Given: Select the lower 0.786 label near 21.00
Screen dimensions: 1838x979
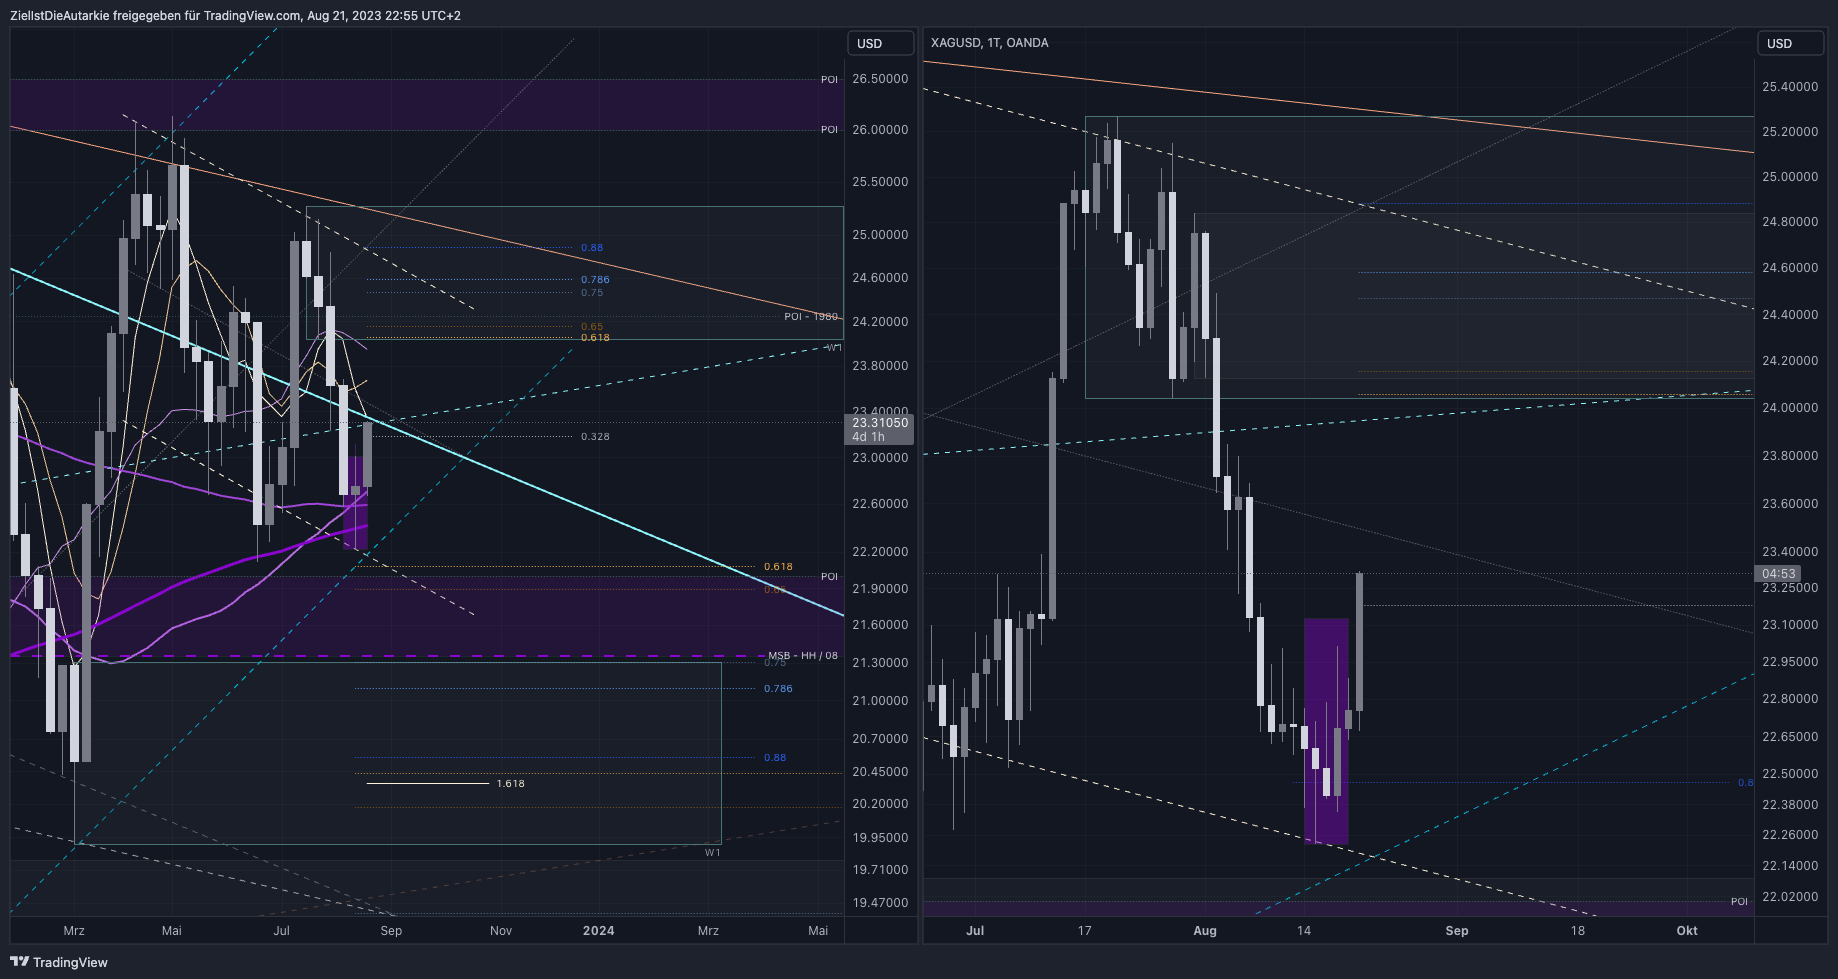Looking at the screenshot, I should (778, 689).
